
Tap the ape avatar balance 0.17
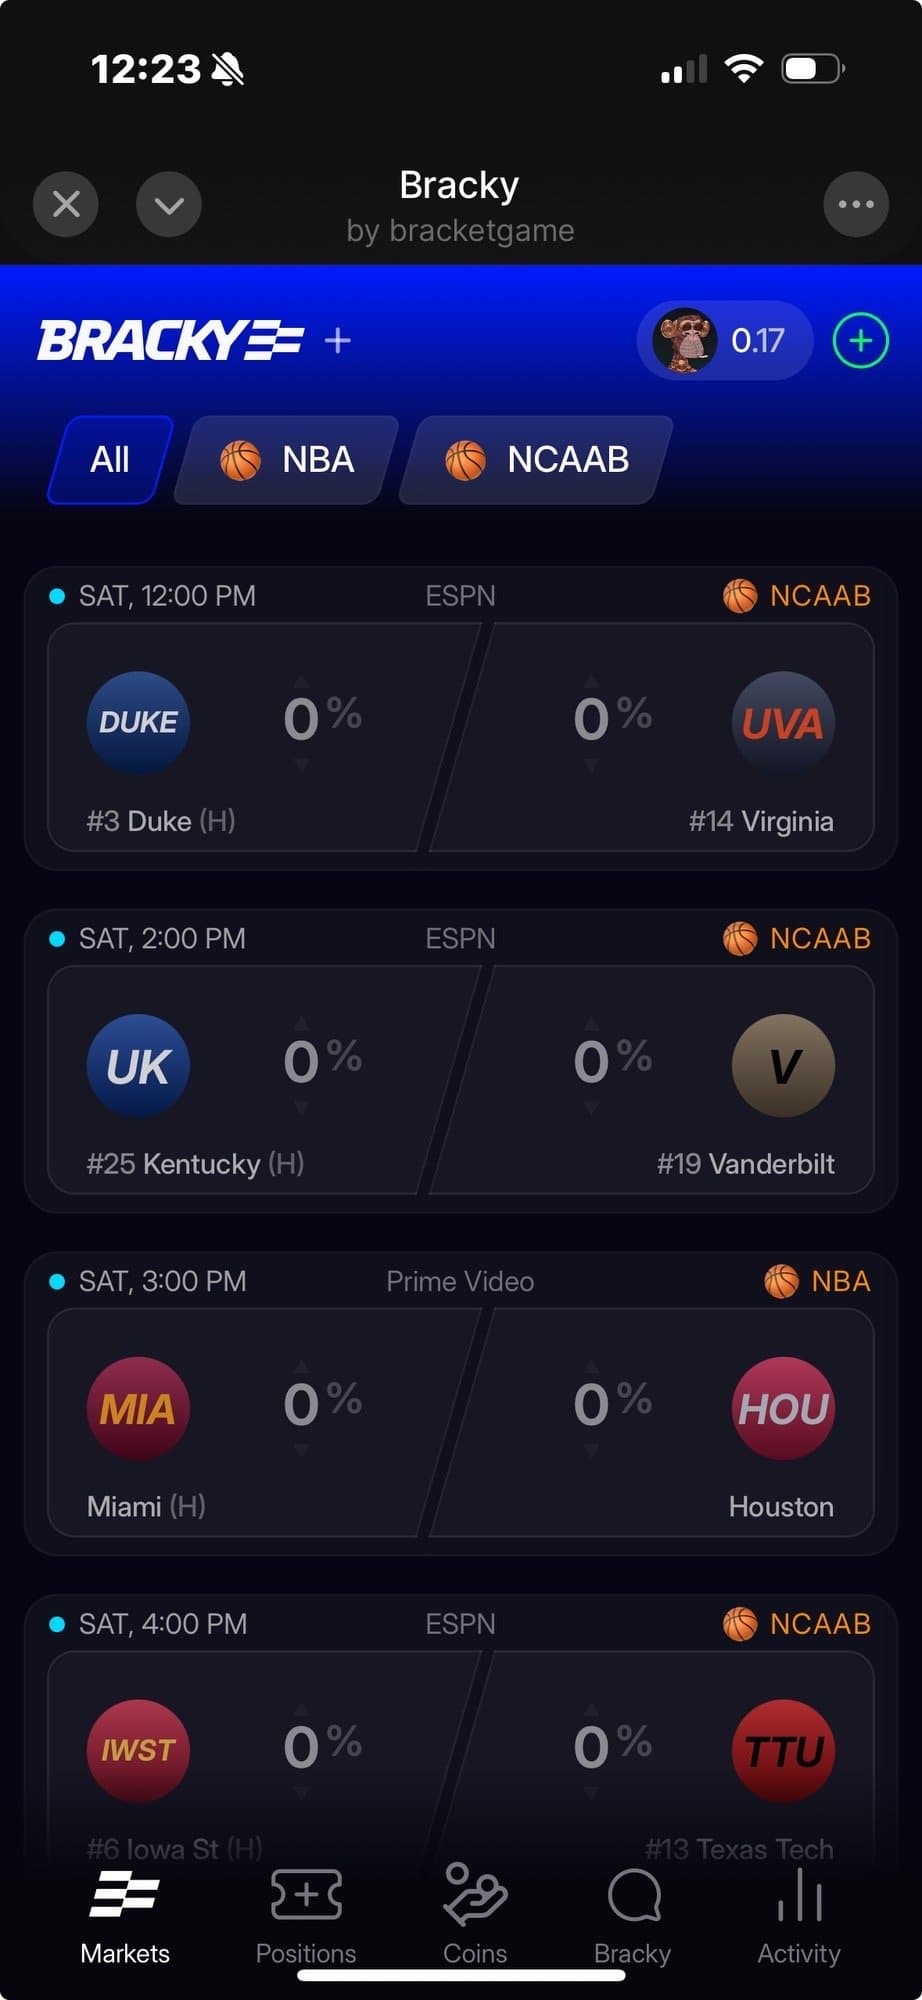coord(724,341)
